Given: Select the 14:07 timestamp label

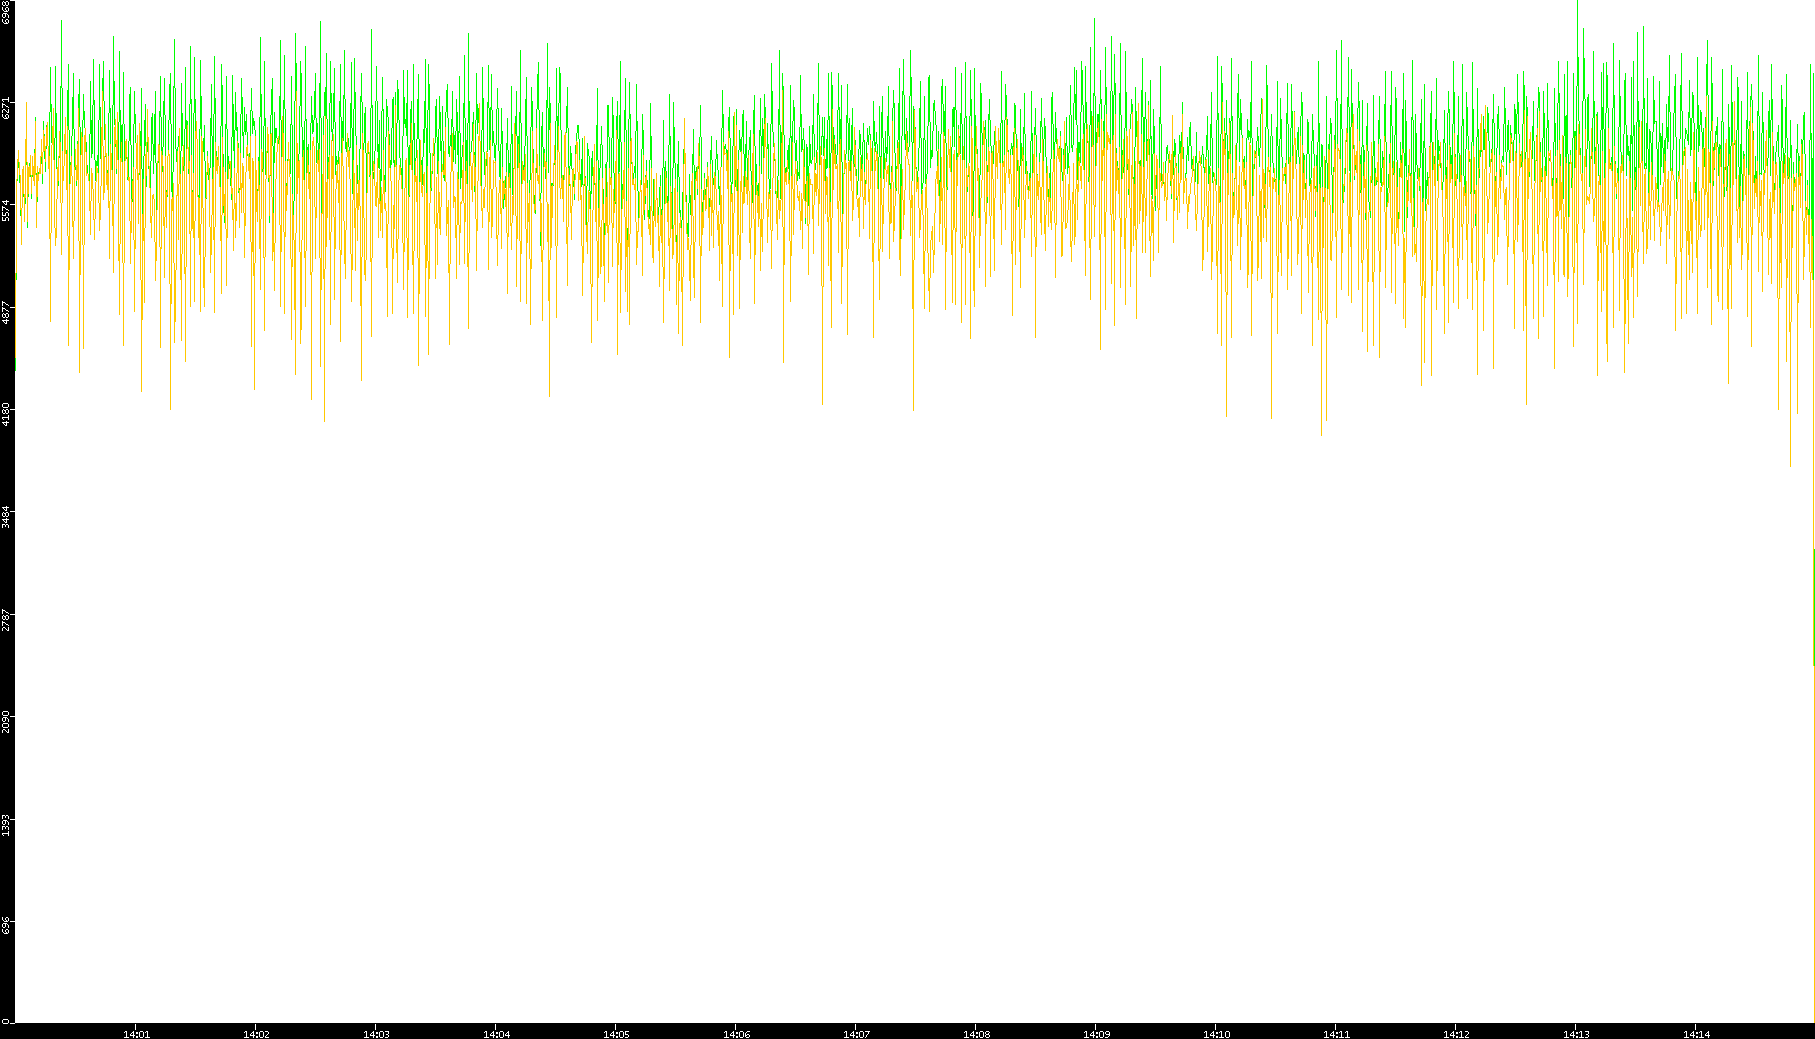Looking at the screenshot, I should (856, 1034).
